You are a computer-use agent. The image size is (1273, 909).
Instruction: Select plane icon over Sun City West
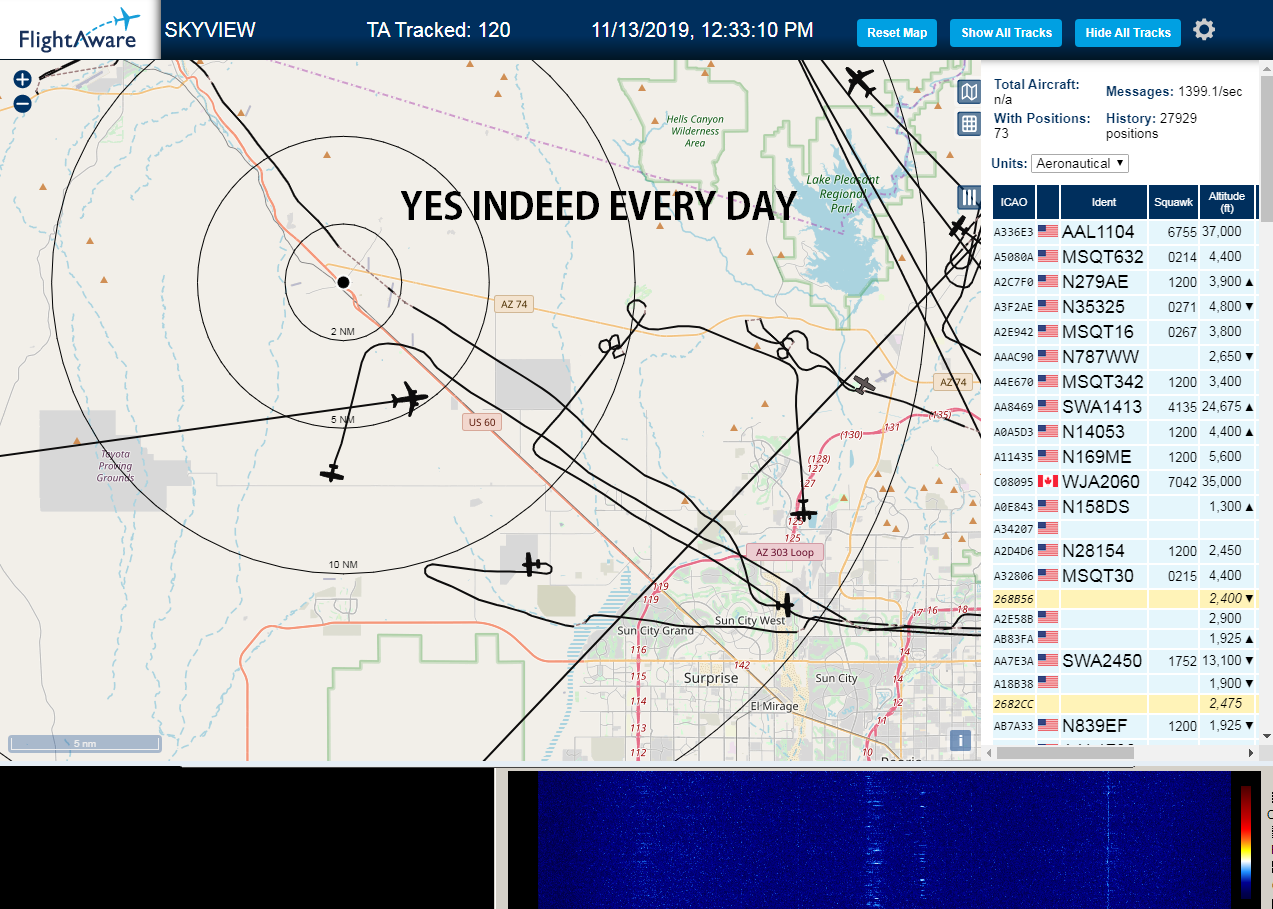point(786,604)
